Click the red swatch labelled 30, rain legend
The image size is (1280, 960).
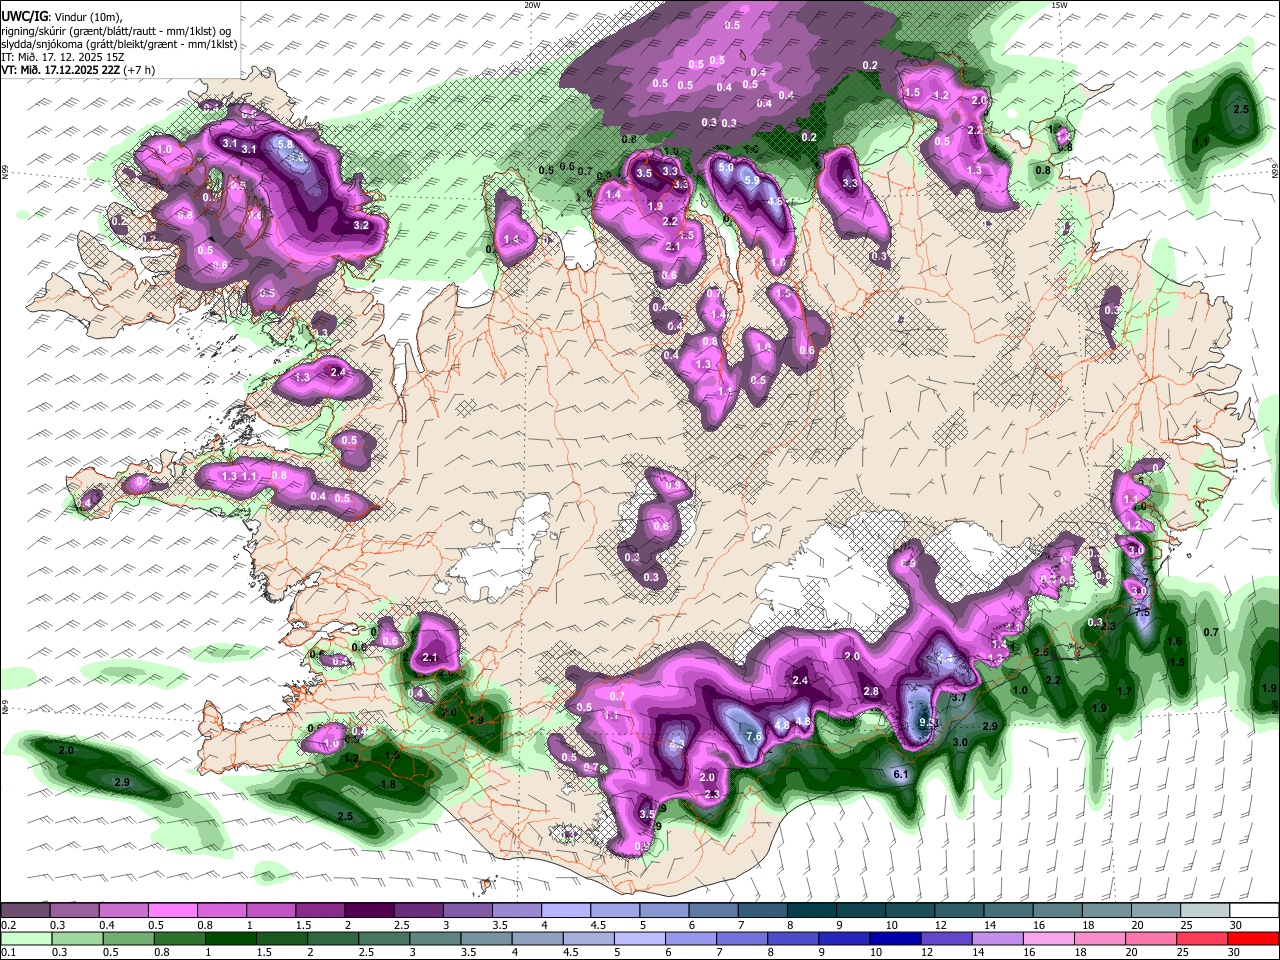1255,938
